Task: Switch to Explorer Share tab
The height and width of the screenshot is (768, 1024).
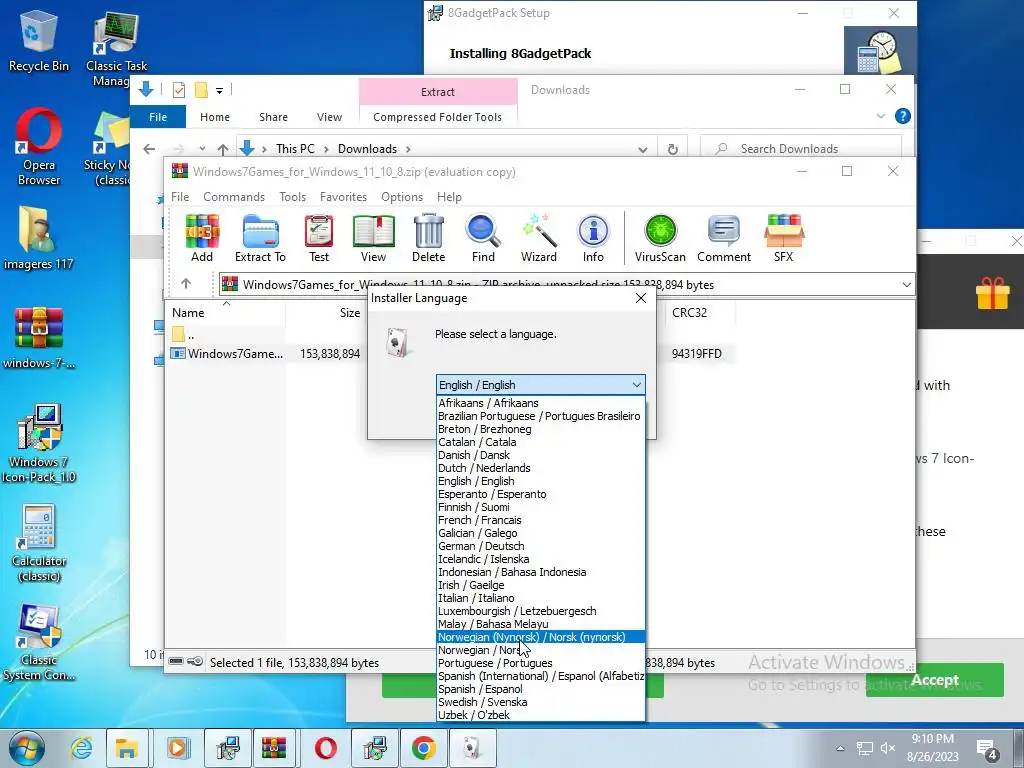Action: (x=273, y=117)
